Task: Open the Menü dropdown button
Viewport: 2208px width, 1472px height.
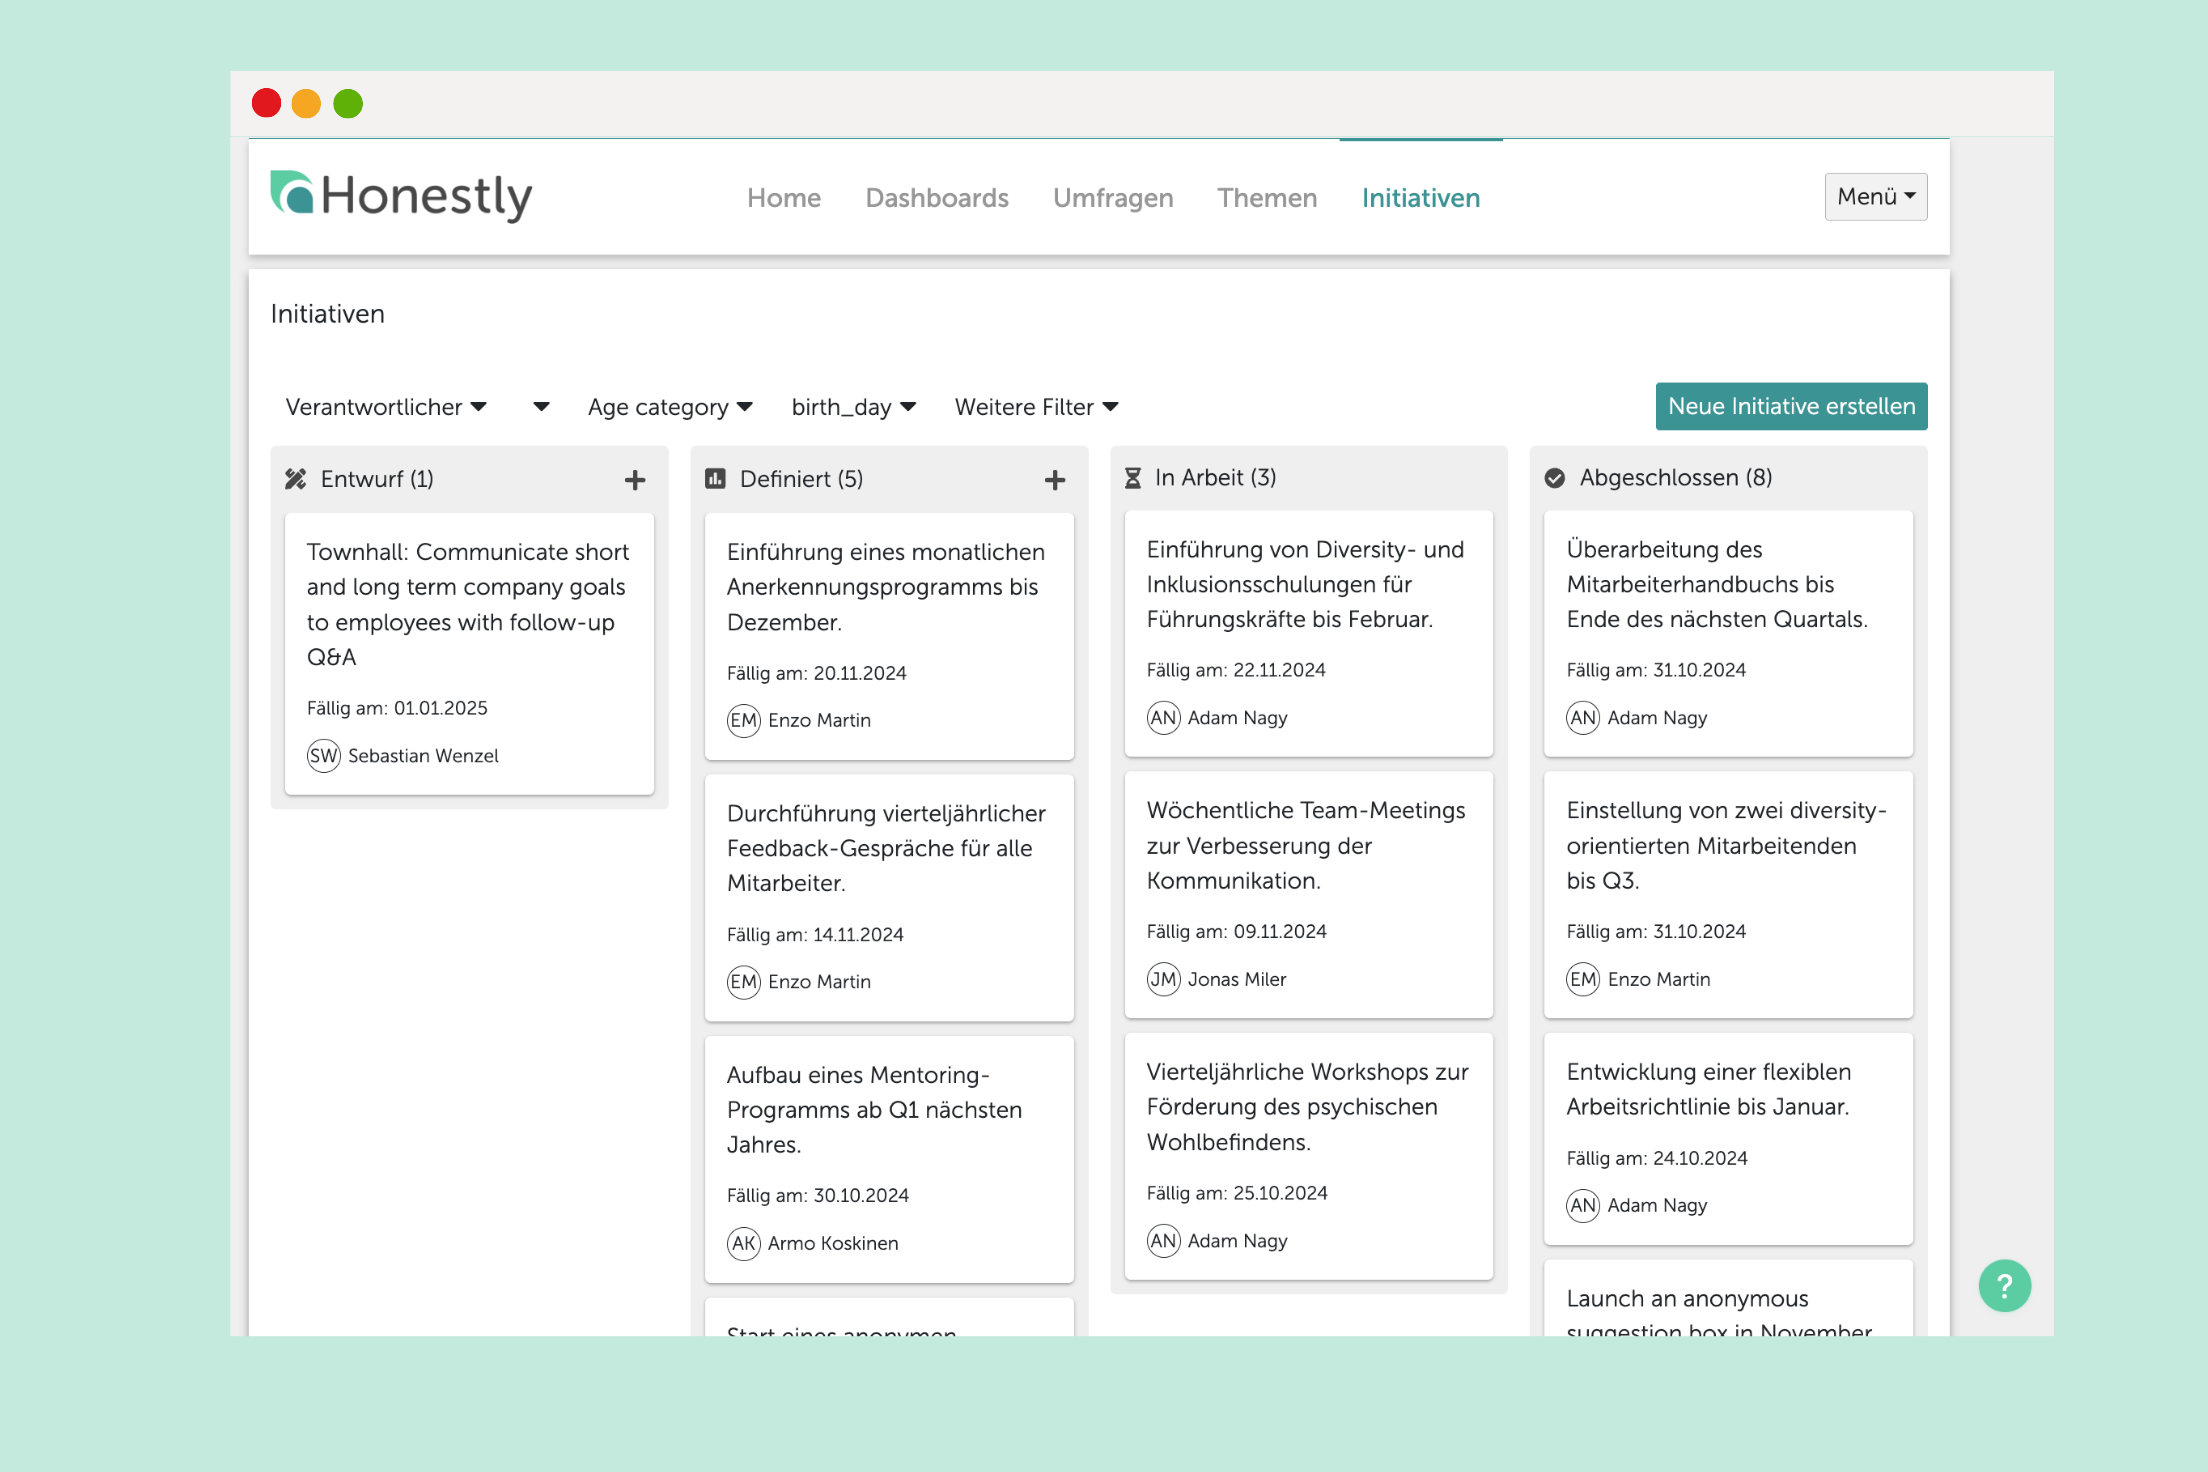Action: pyautogui.click(x=1875, y=197)
